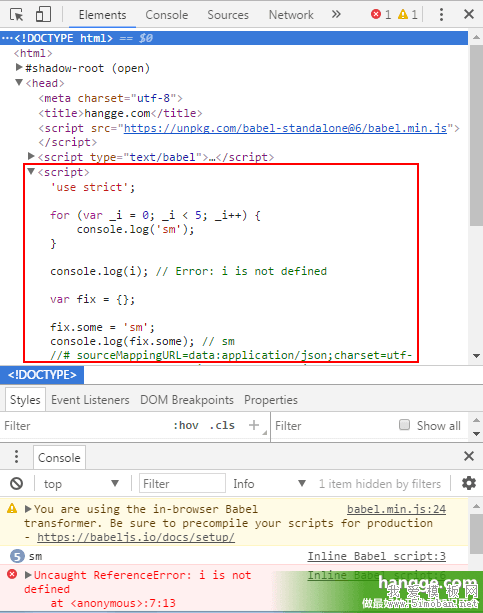
Task: Focus the computed styles Filter field
Action: (332, 426)
